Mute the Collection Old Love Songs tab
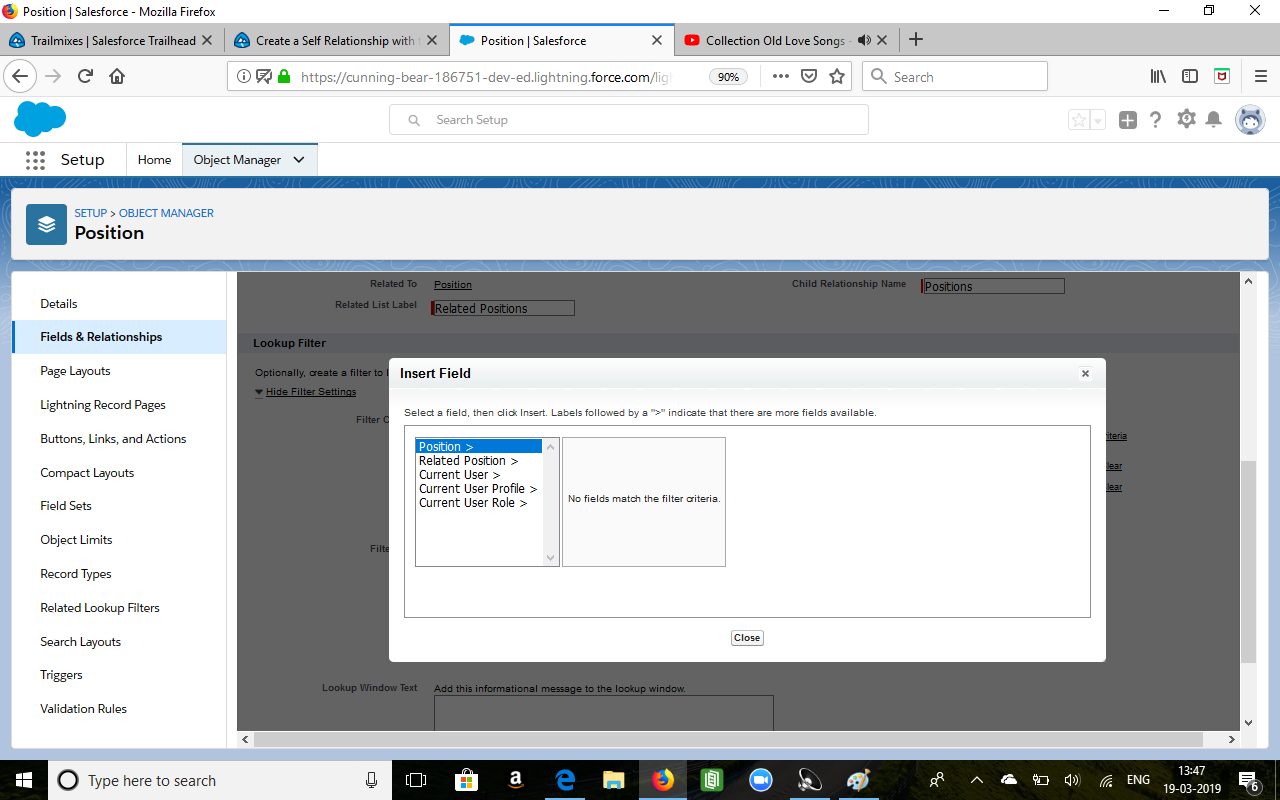 pos(864,41)
